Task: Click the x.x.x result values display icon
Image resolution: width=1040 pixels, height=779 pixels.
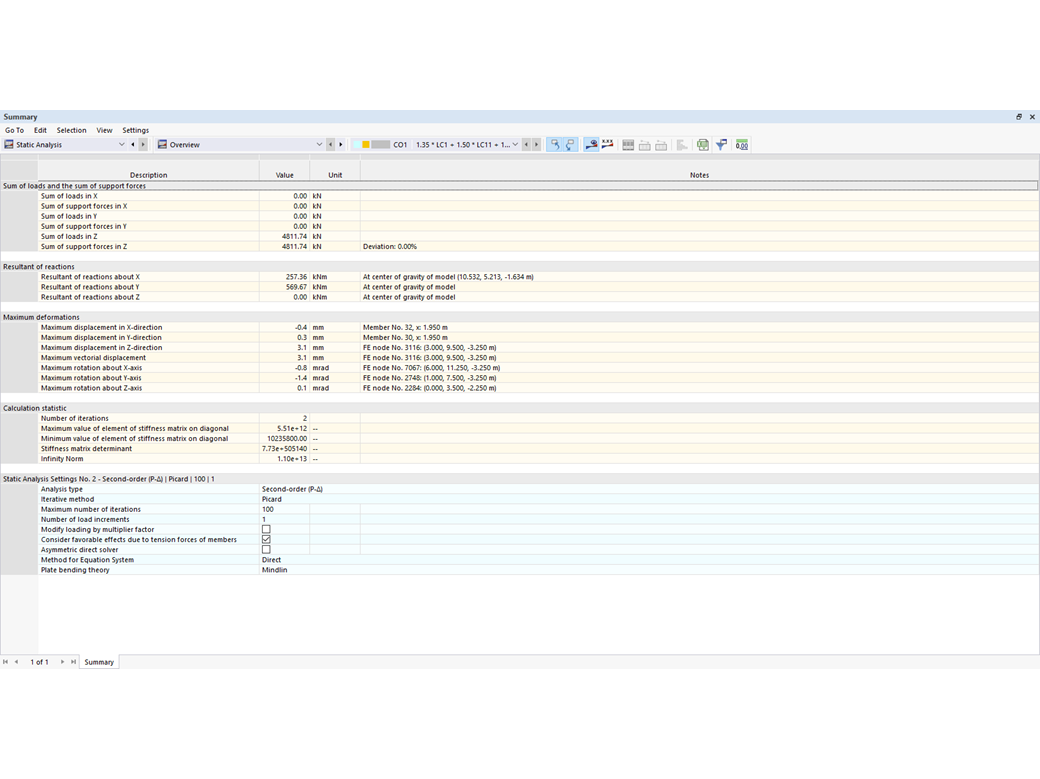Action: point(607,144)
